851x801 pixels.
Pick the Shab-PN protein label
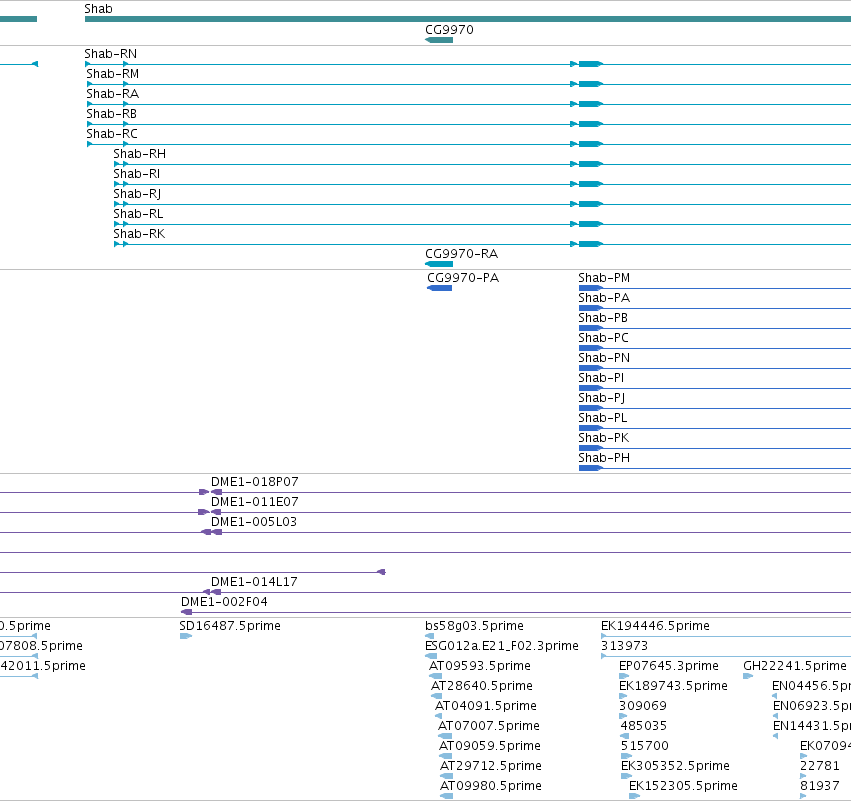point(604,358)
